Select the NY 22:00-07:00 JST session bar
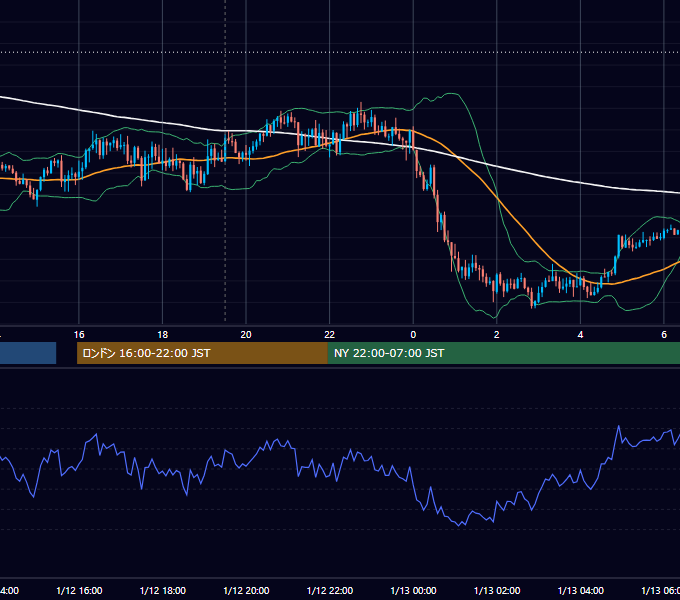This screenshot has height=600, width=680. pyautogui.click(x=503, y=353)
